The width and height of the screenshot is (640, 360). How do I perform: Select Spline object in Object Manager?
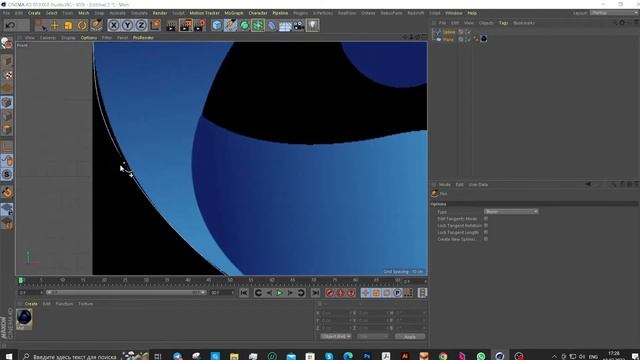[449, 32]
